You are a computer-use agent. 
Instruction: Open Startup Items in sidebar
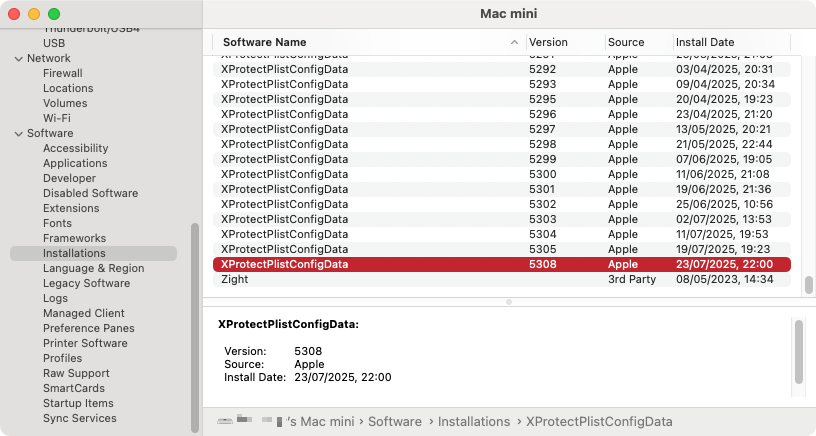[78, 403]
